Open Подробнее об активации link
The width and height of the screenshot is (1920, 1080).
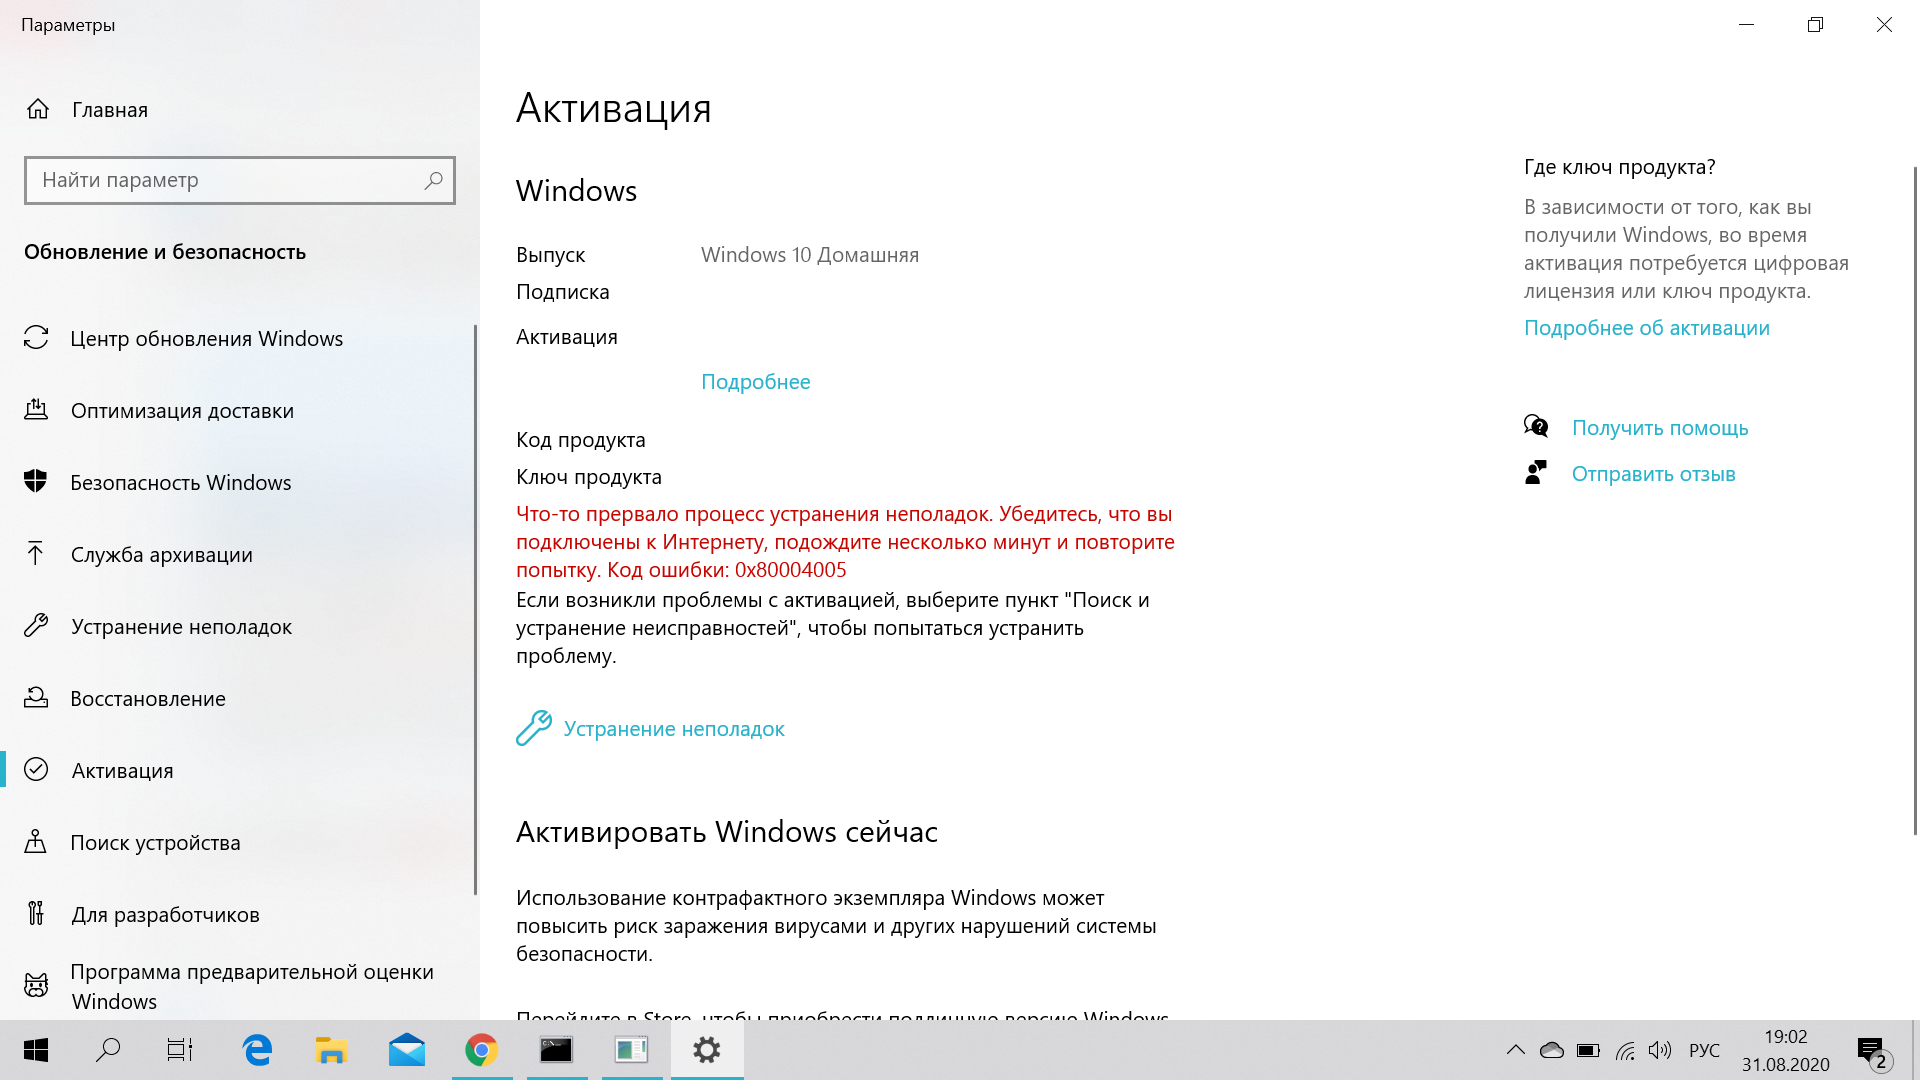[1646, 328]
